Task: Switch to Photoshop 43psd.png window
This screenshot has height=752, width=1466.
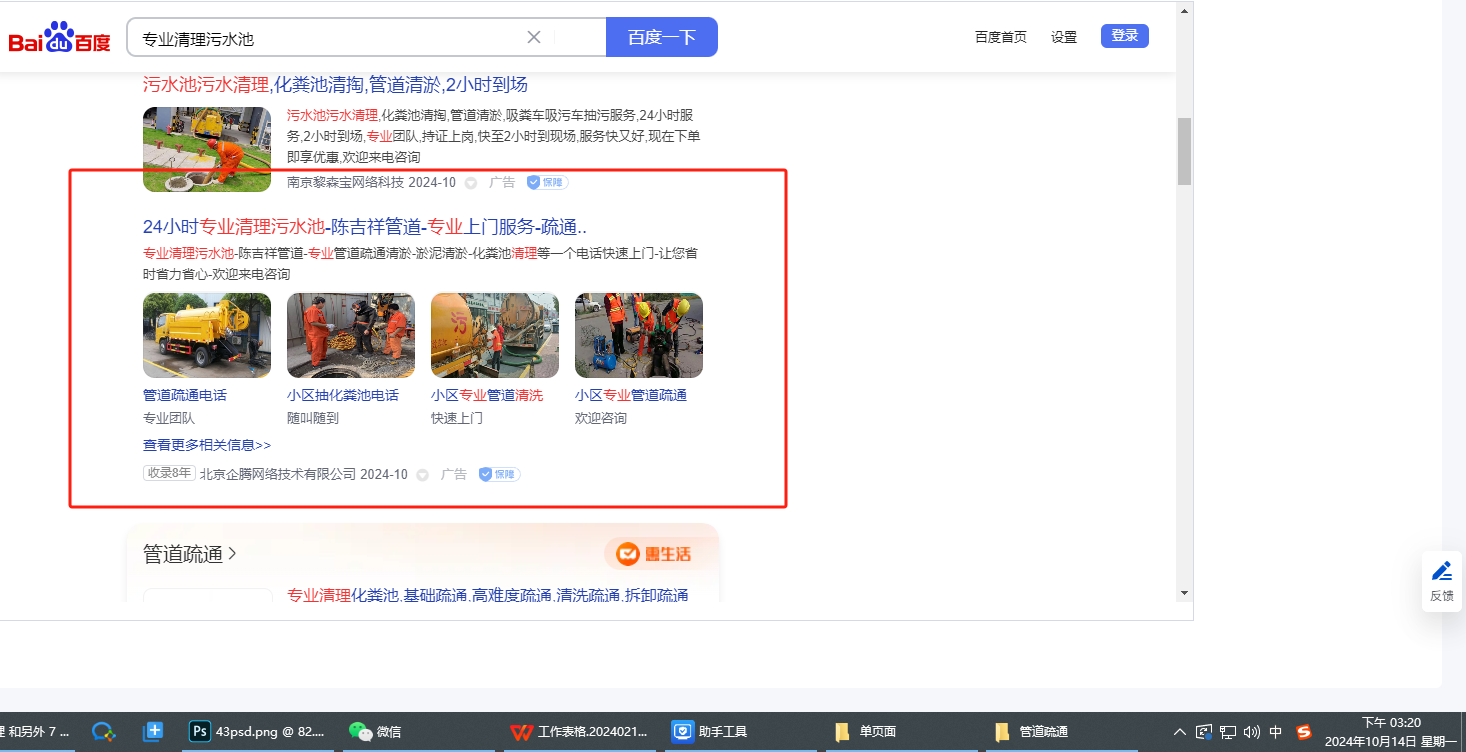Action: (x=258, y=731)
